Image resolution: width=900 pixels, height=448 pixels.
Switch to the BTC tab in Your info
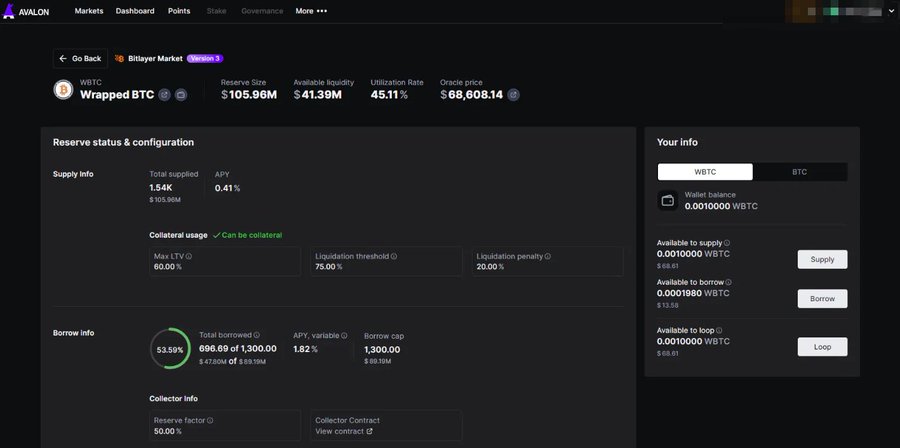click(800, 172)
